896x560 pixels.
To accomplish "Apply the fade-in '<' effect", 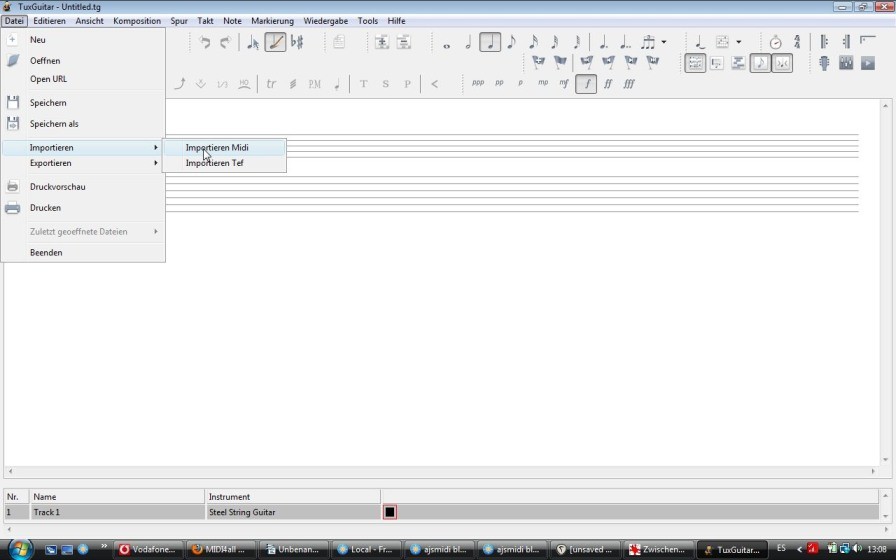I will pos(434,83).
